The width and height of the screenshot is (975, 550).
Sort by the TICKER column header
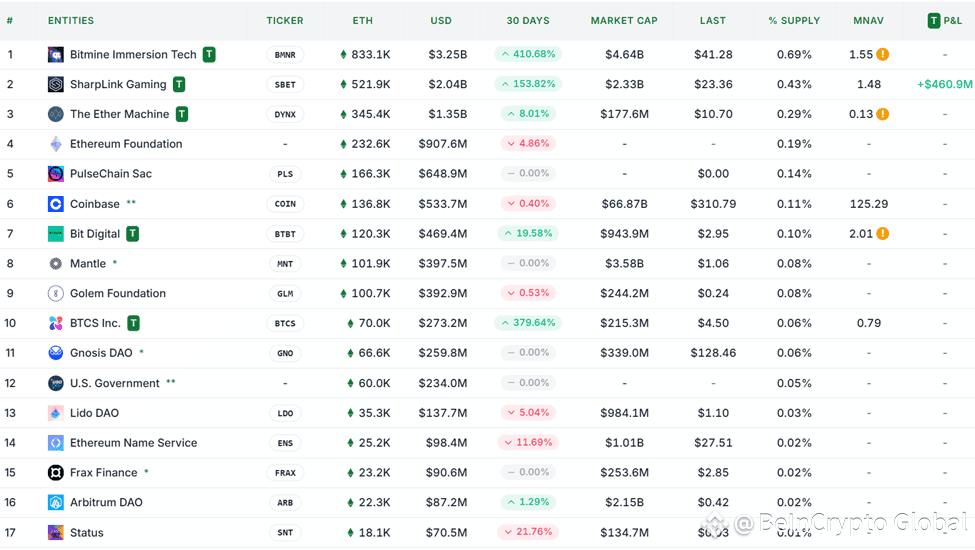click(x=285, y=21)
